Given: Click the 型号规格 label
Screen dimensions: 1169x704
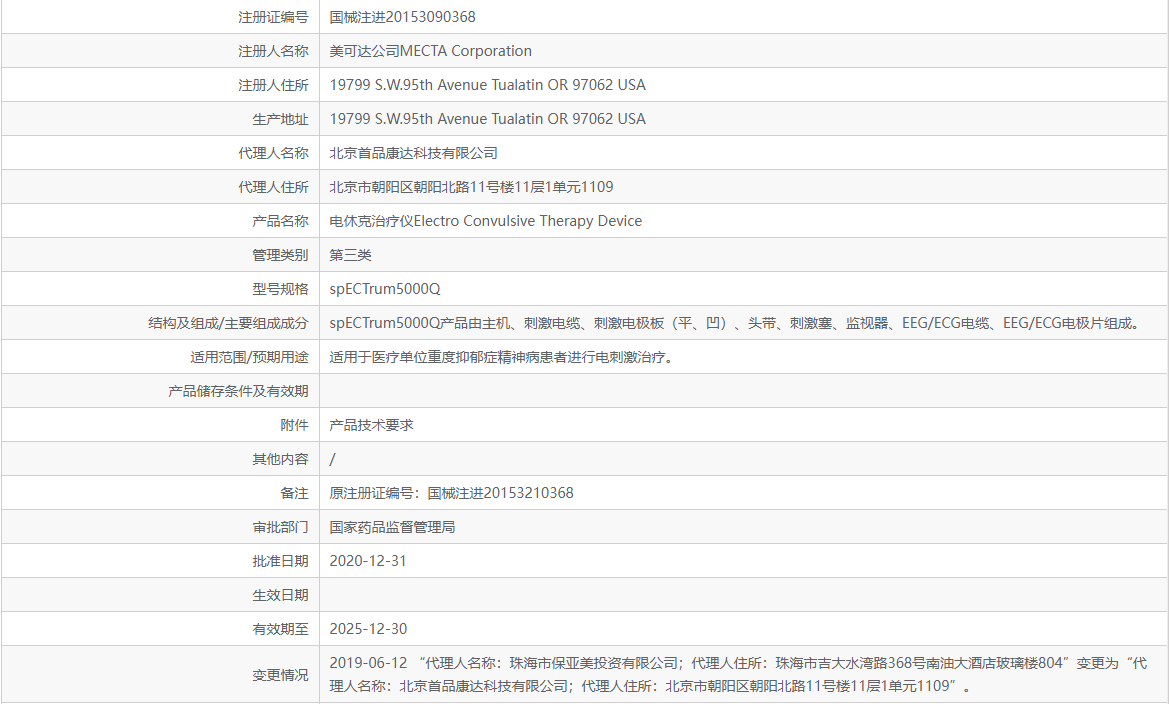Looking at the screenshot, I should [x=280, y=289].
